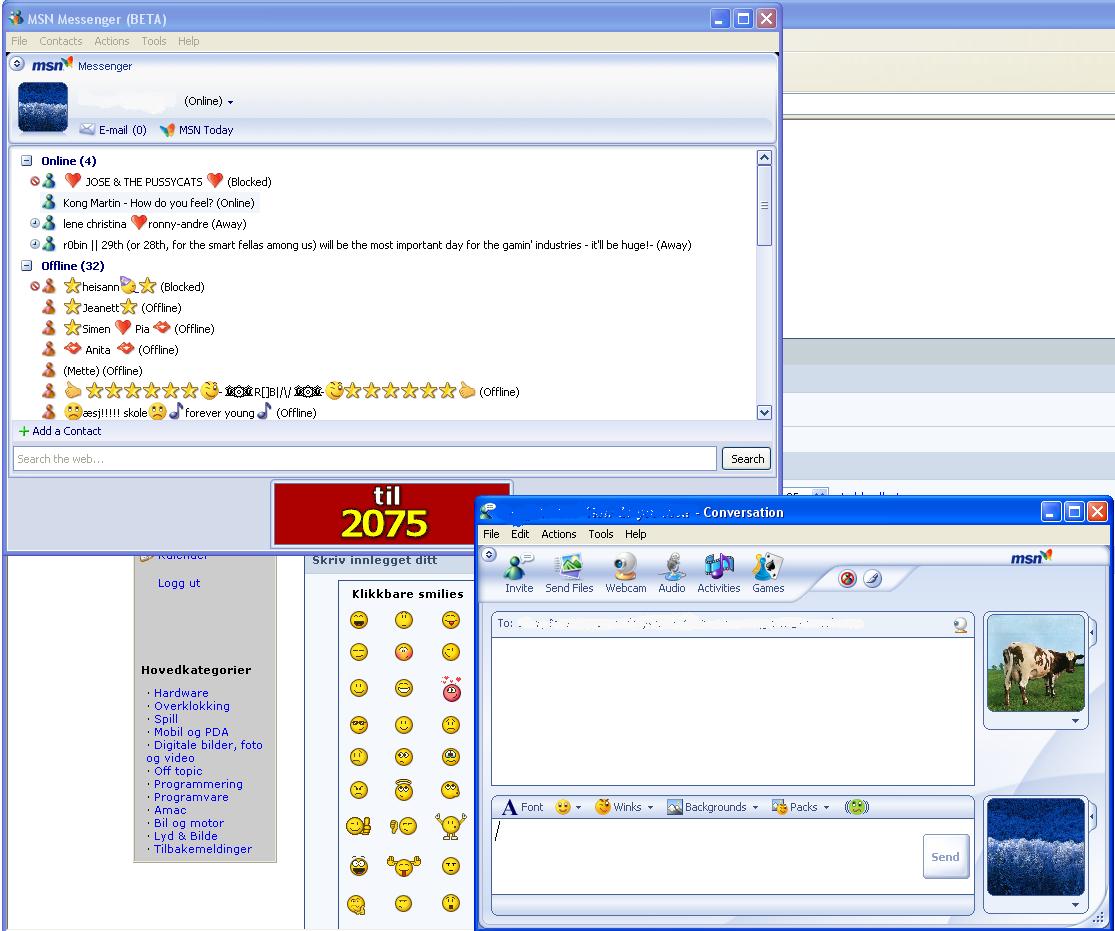The image size is (1115, 931).
Task: Open the emoticon picker dropdown arrow
Action: pos(578,808)
